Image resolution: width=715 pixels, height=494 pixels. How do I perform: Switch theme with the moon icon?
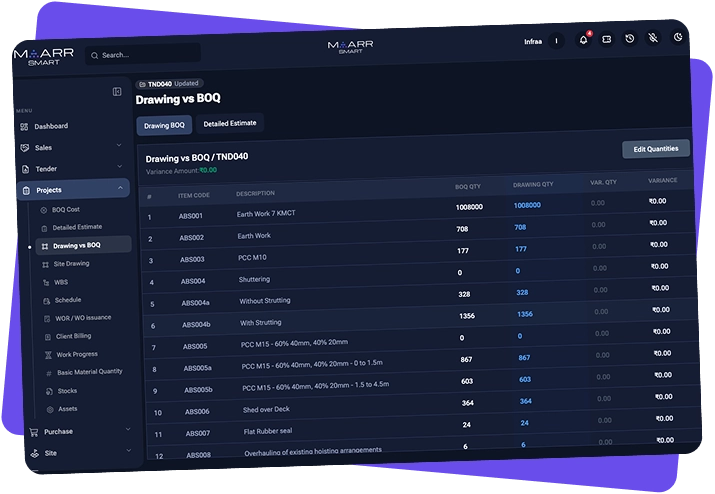[x=678, y=37]
